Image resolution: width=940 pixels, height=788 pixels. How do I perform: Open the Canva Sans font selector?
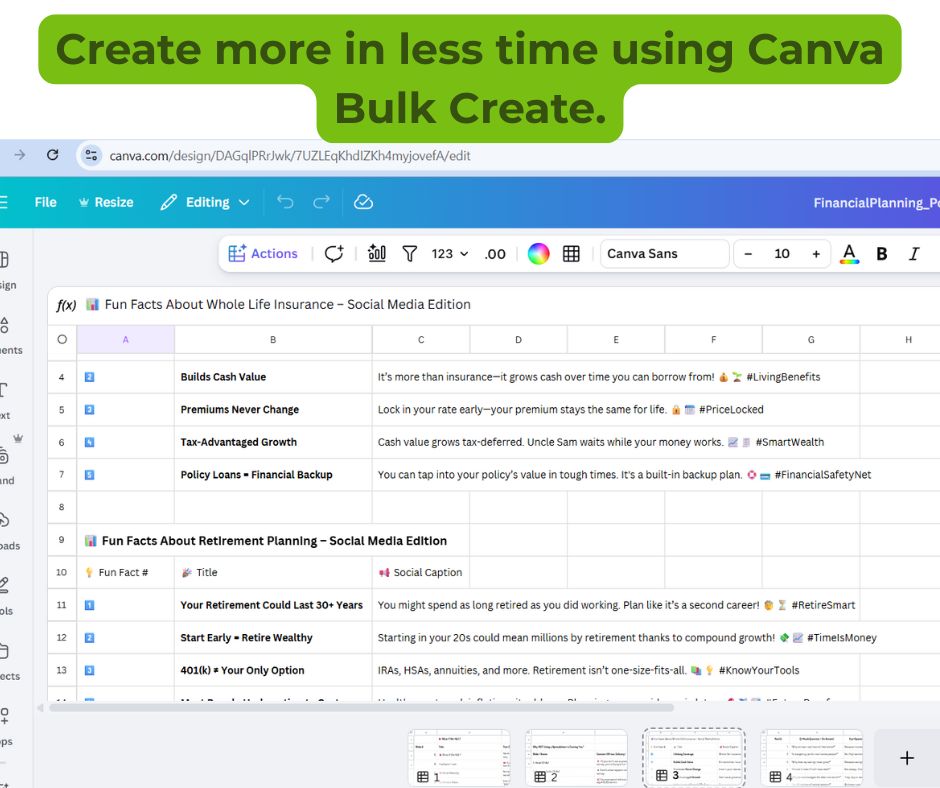pos(665,254)
